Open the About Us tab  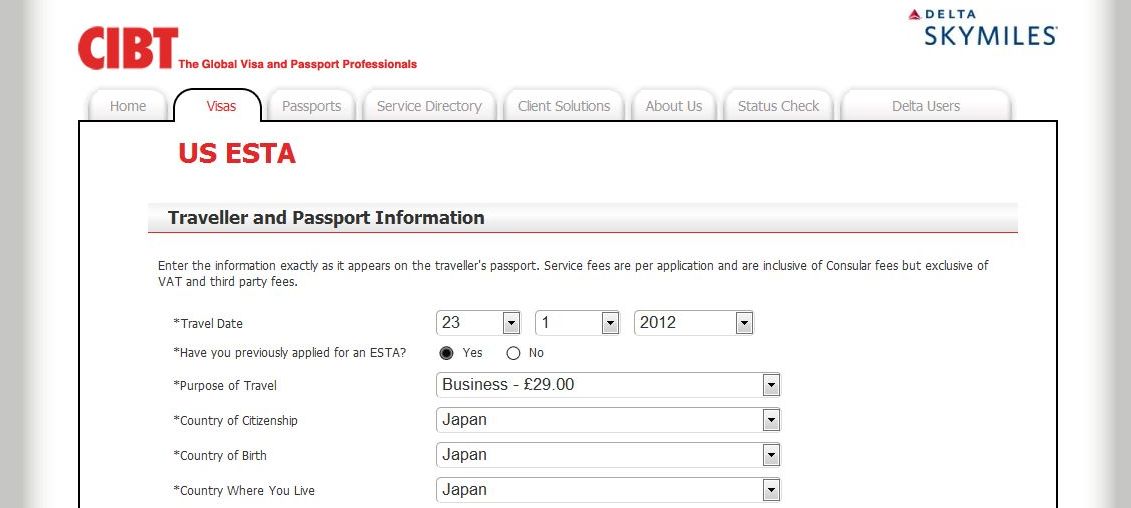point(674,106)
